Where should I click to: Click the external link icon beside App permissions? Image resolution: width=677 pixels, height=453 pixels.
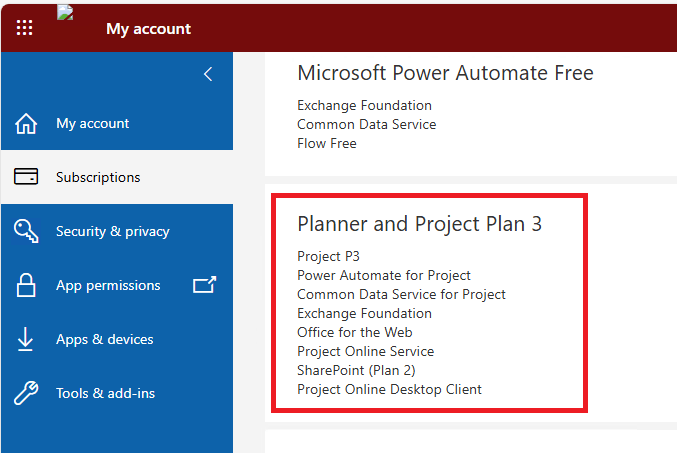click(204, 285)
